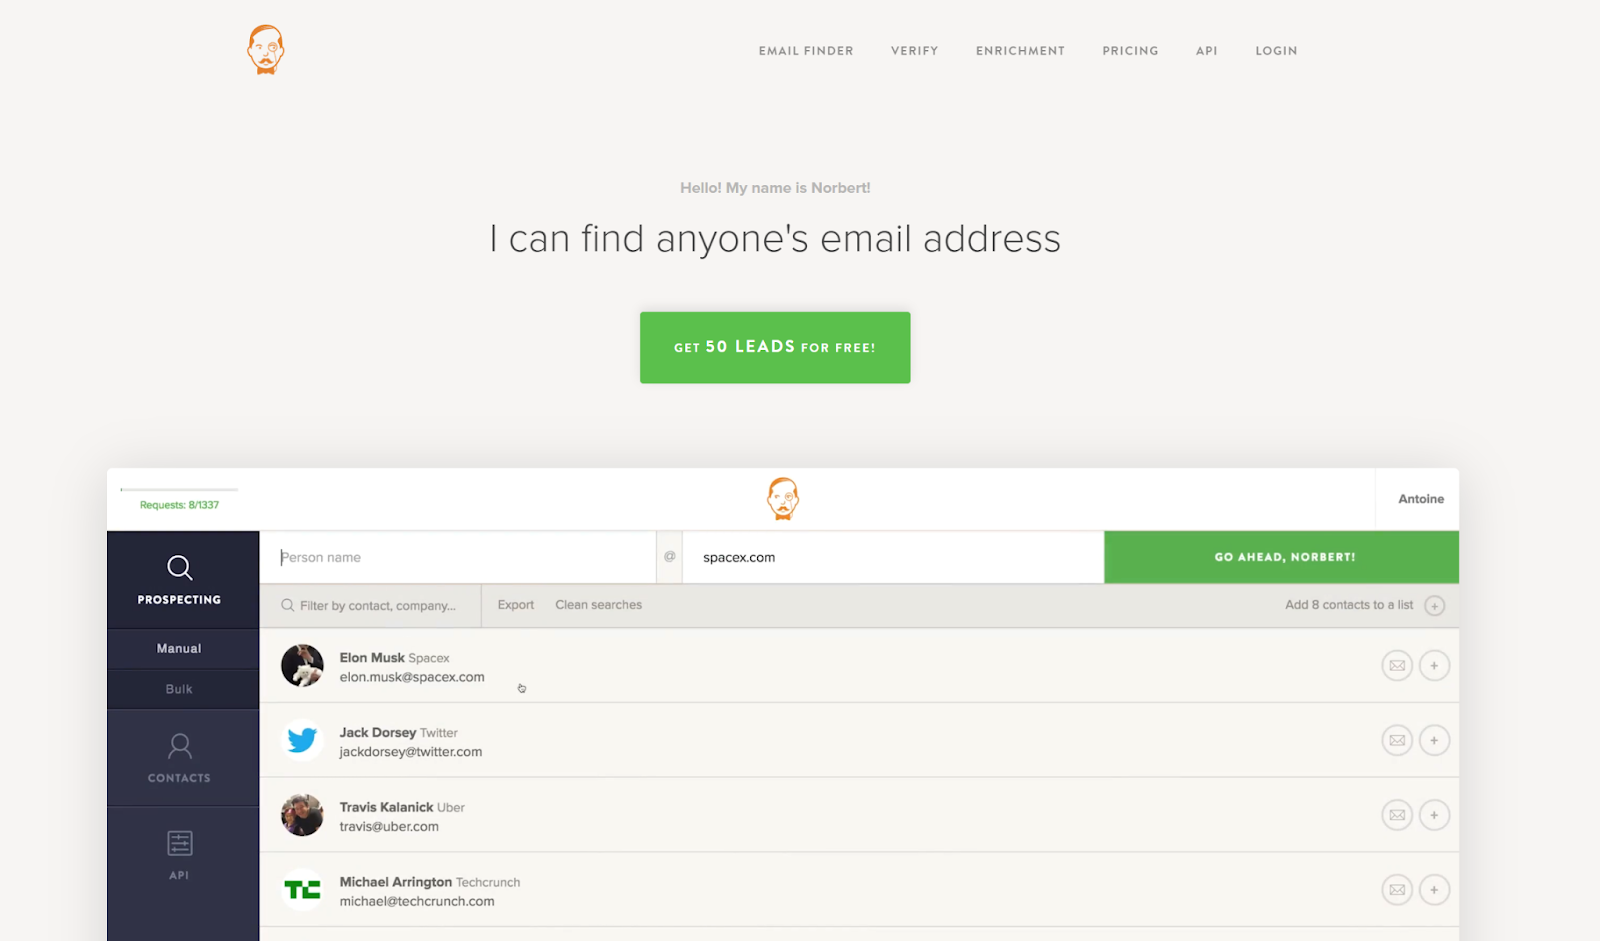Click Travis Kalanick's profile photo
The height and width of the screenshot is (941, 1600).
pyautogui.click(x=302, y=815)
